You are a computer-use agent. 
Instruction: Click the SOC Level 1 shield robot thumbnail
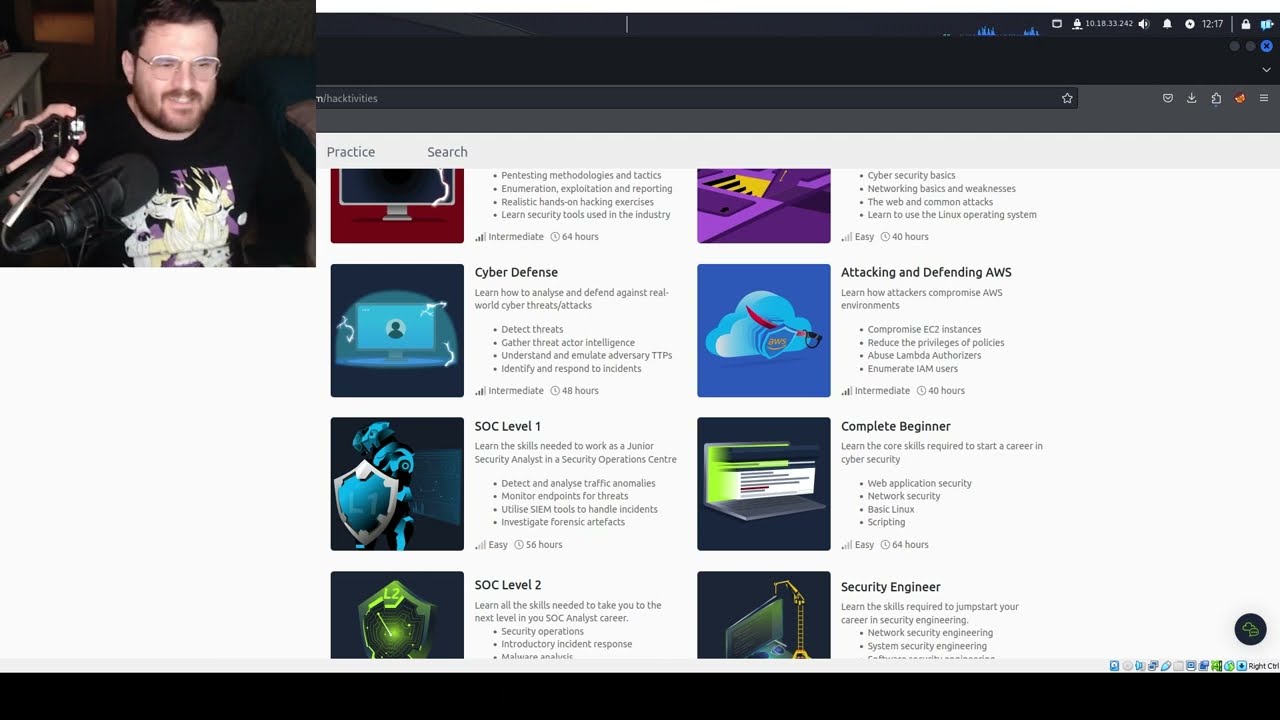[397, 484]
